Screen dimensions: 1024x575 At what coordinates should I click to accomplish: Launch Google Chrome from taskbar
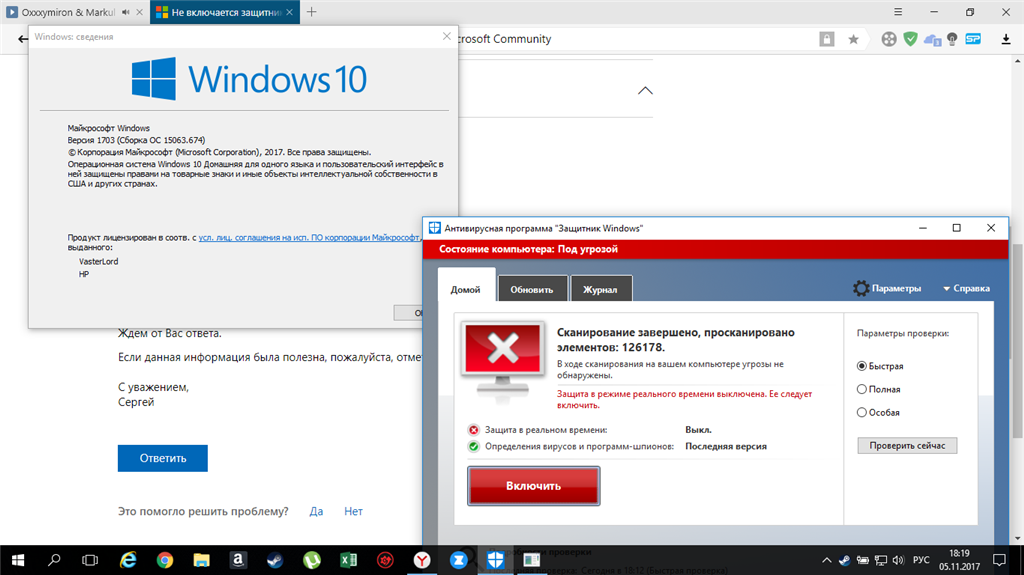click(165, 560)
